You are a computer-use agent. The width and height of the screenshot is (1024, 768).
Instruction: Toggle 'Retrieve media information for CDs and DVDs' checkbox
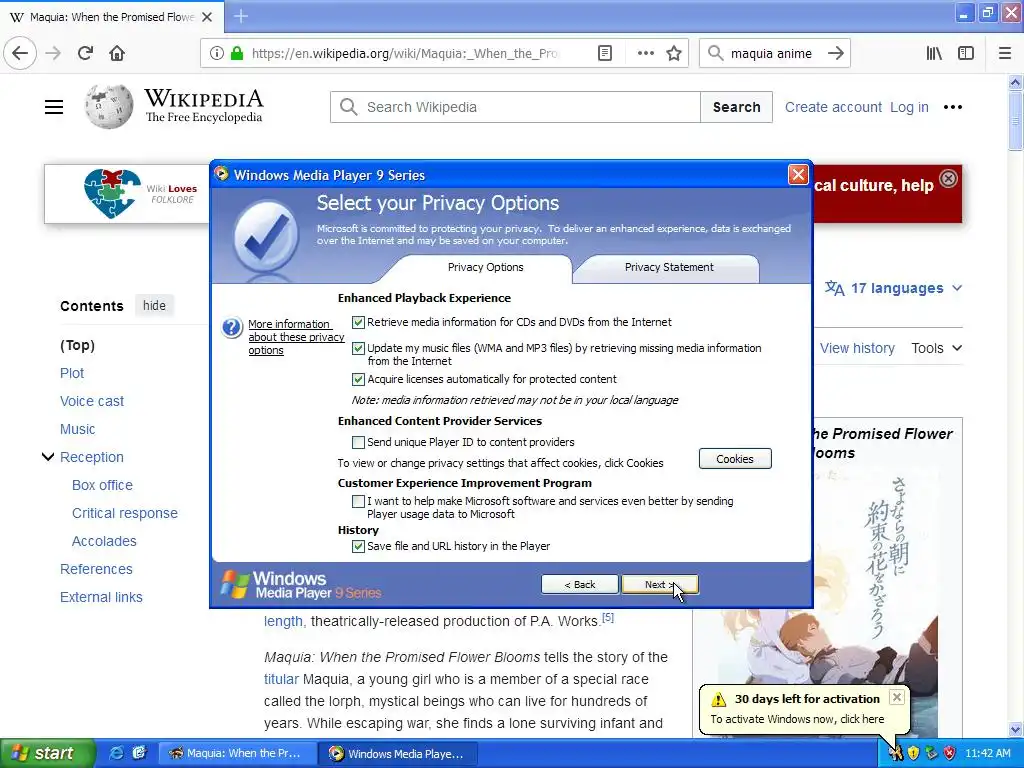358,322
